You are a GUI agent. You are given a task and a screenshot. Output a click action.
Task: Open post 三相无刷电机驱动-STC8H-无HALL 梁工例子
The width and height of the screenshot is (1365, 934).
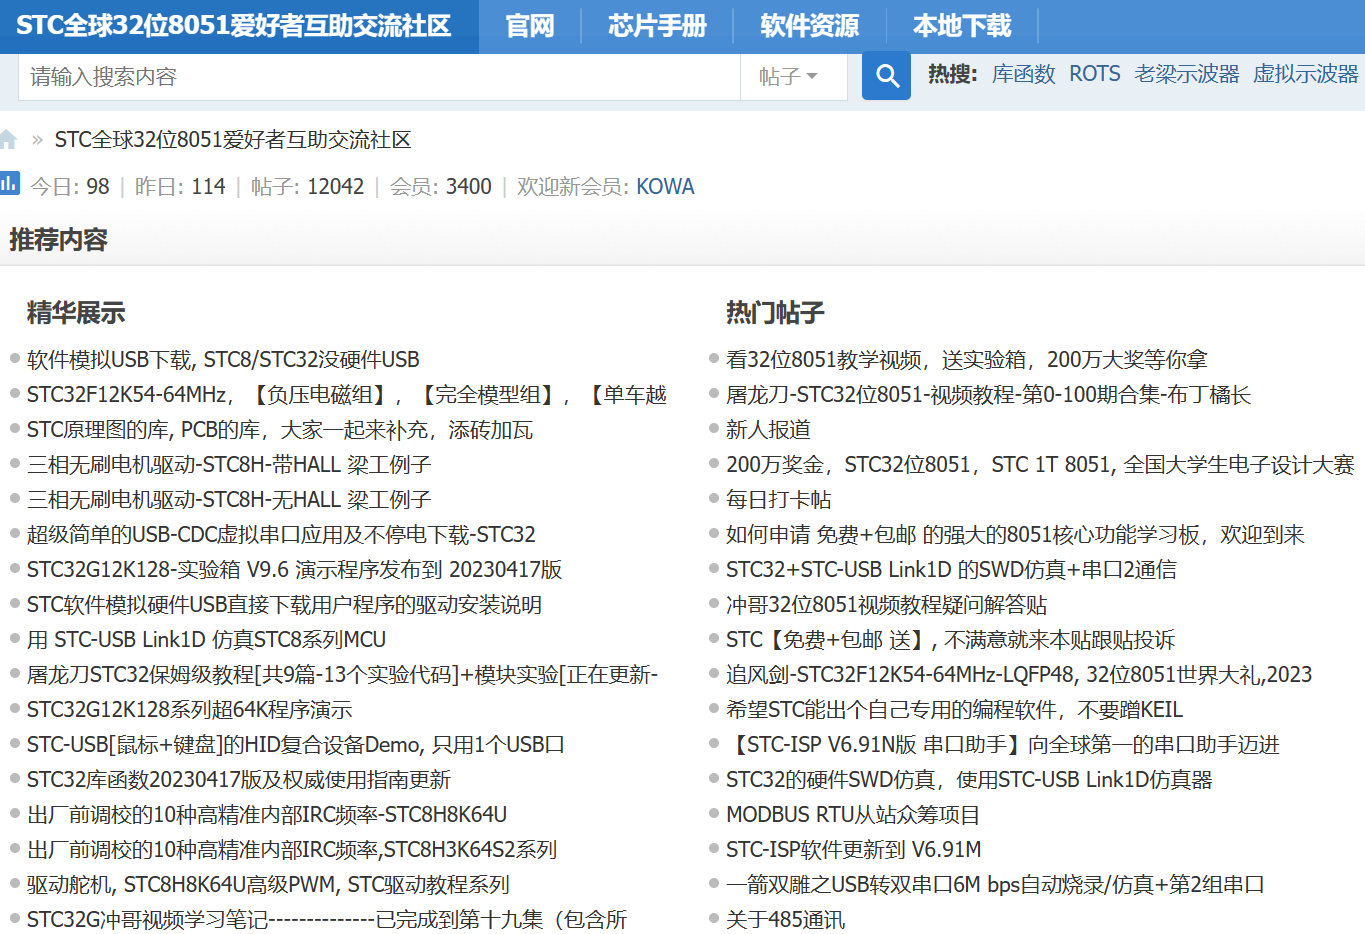point(229,499)
